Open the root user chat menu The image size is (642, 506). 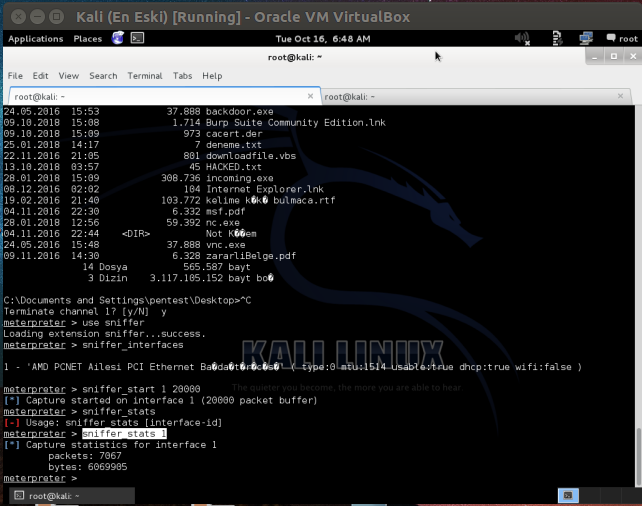[x=622, y=38]
